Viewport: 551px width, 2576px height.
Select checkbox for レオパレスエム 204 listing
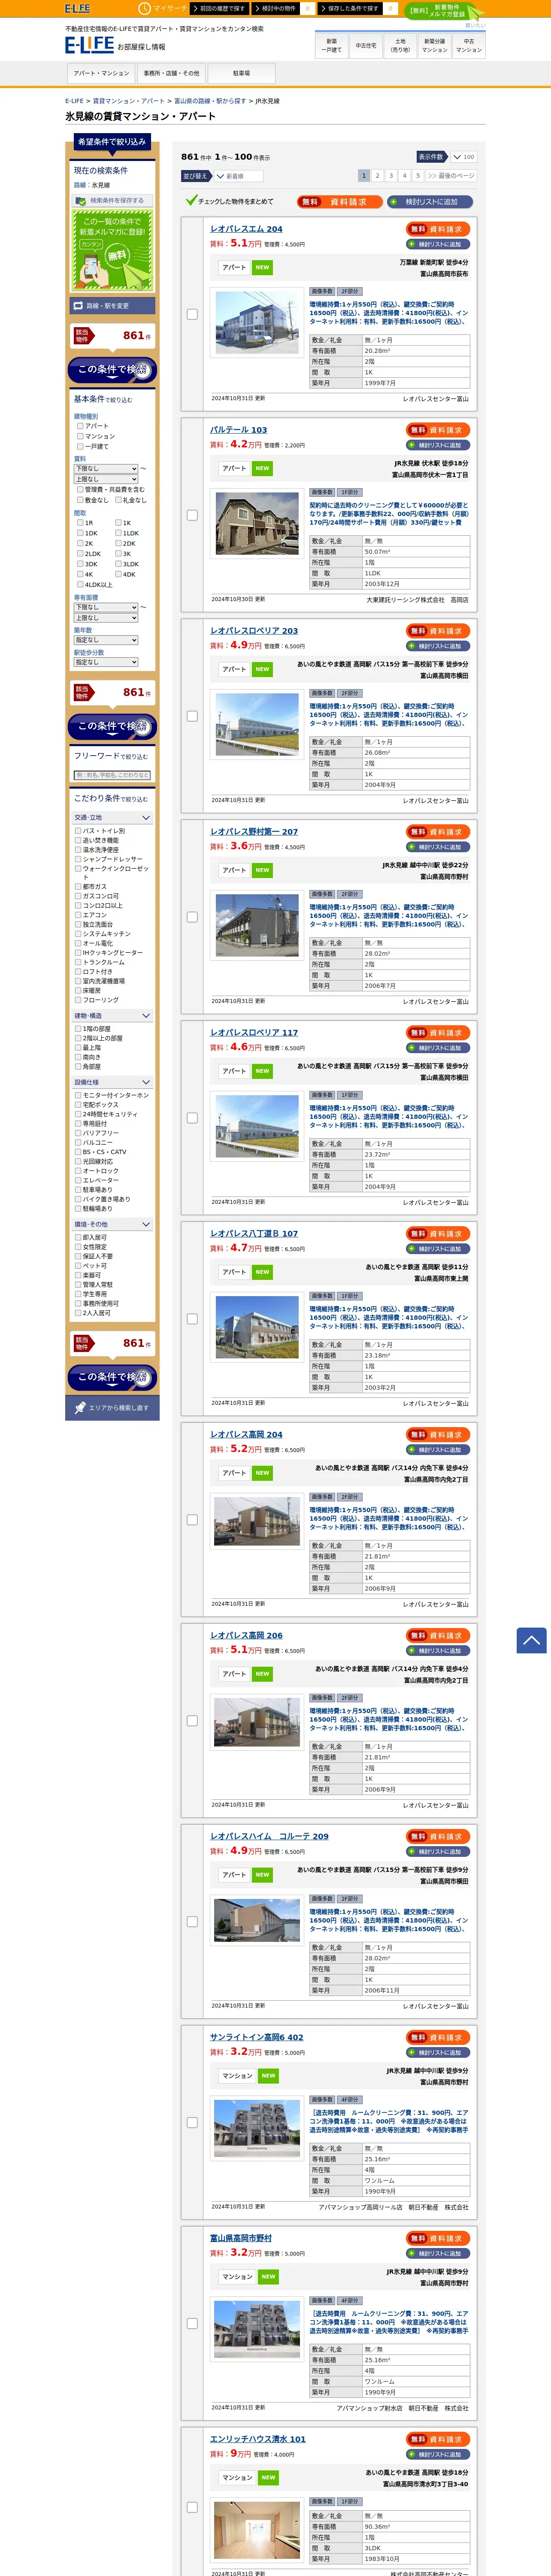[192, 314]
